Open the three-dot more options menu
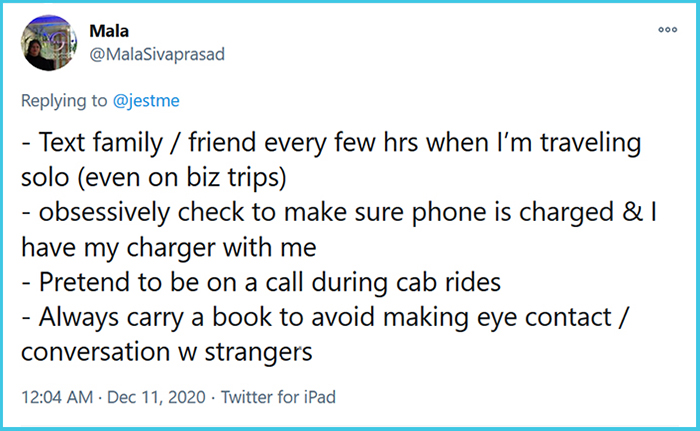Screen dimensions: 700x431 point(667,29)
